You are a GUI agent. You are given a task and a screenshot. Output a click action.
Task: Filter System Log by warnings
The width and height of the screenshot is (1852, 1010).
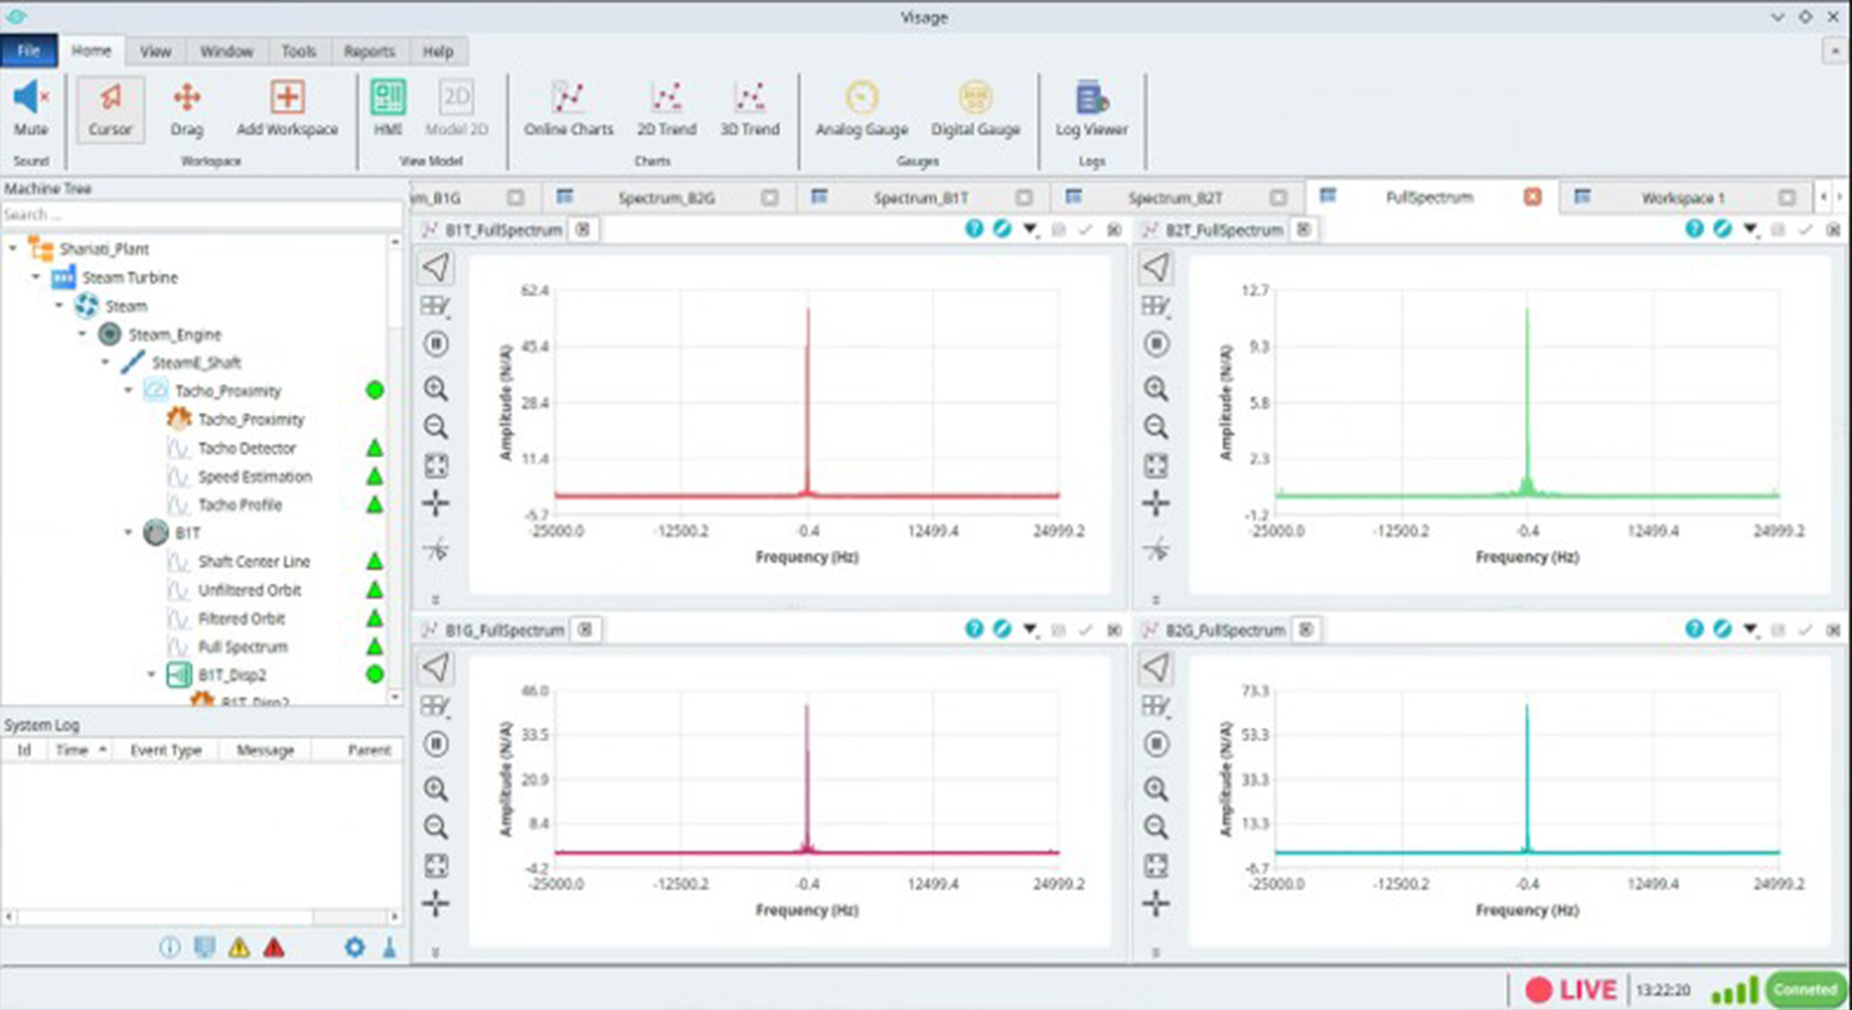coord(239,947)
